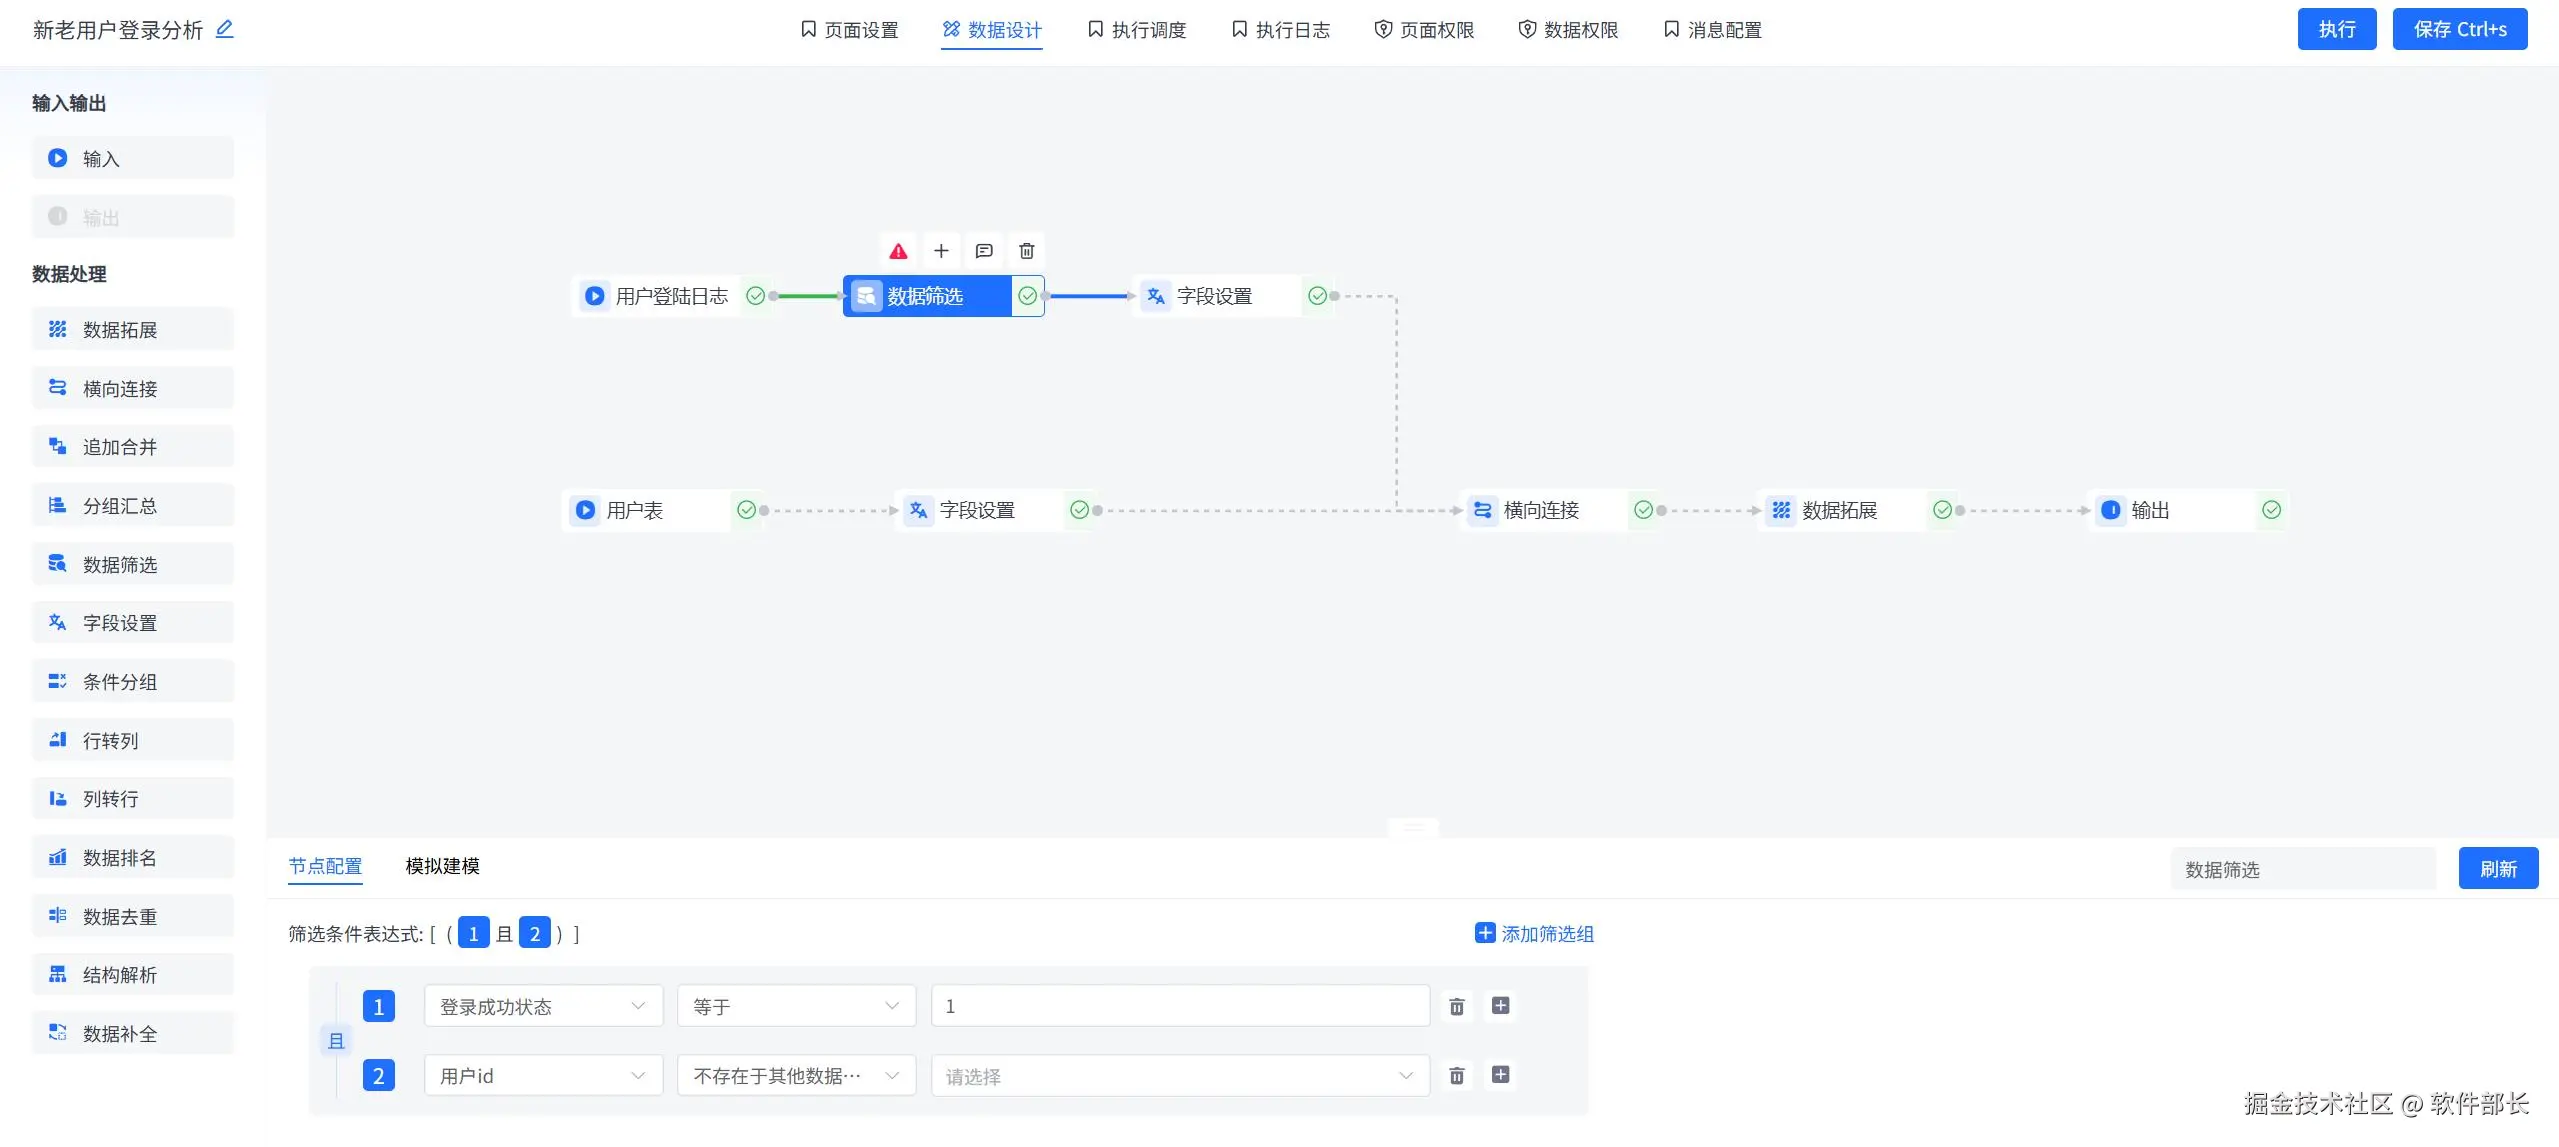Switch to 模拟建模 tab

coord(442,866)
